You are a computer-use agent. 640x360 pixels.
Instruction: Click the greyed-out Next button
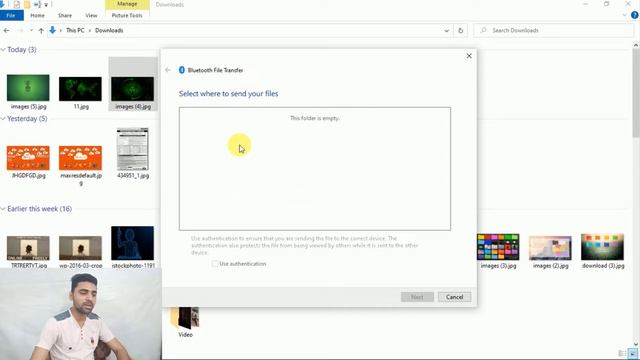[417, 297]
